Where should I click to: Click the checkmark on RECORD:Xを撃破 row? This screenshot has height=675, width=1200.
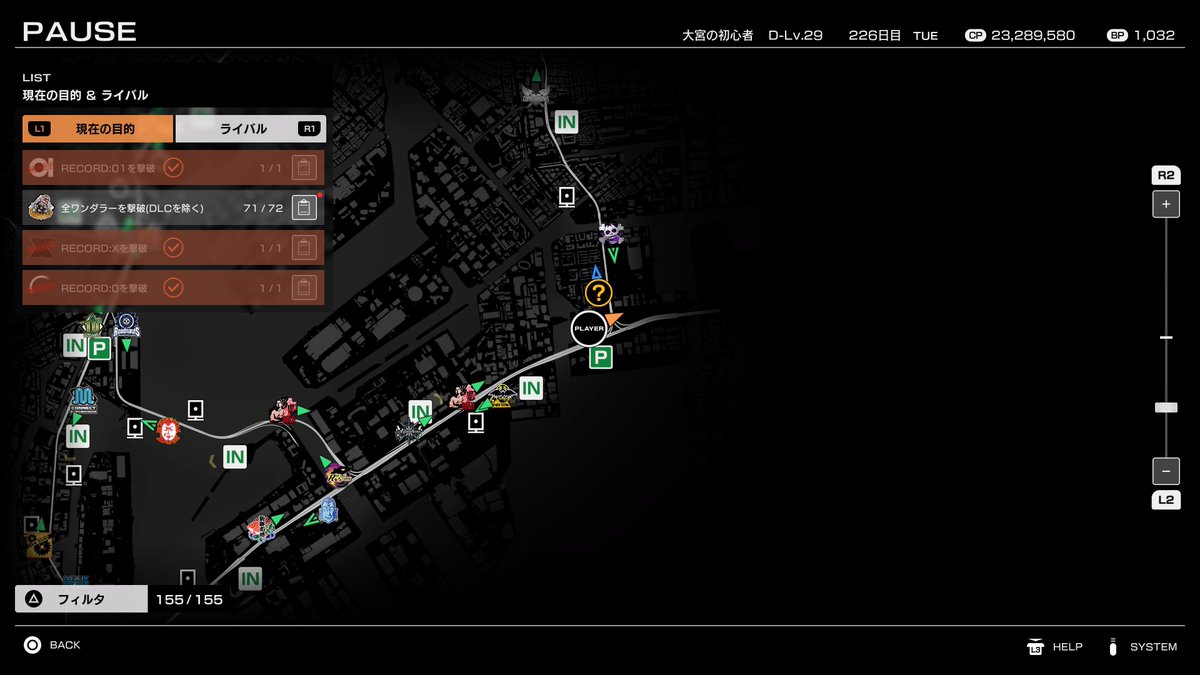[x=173, y=247]
